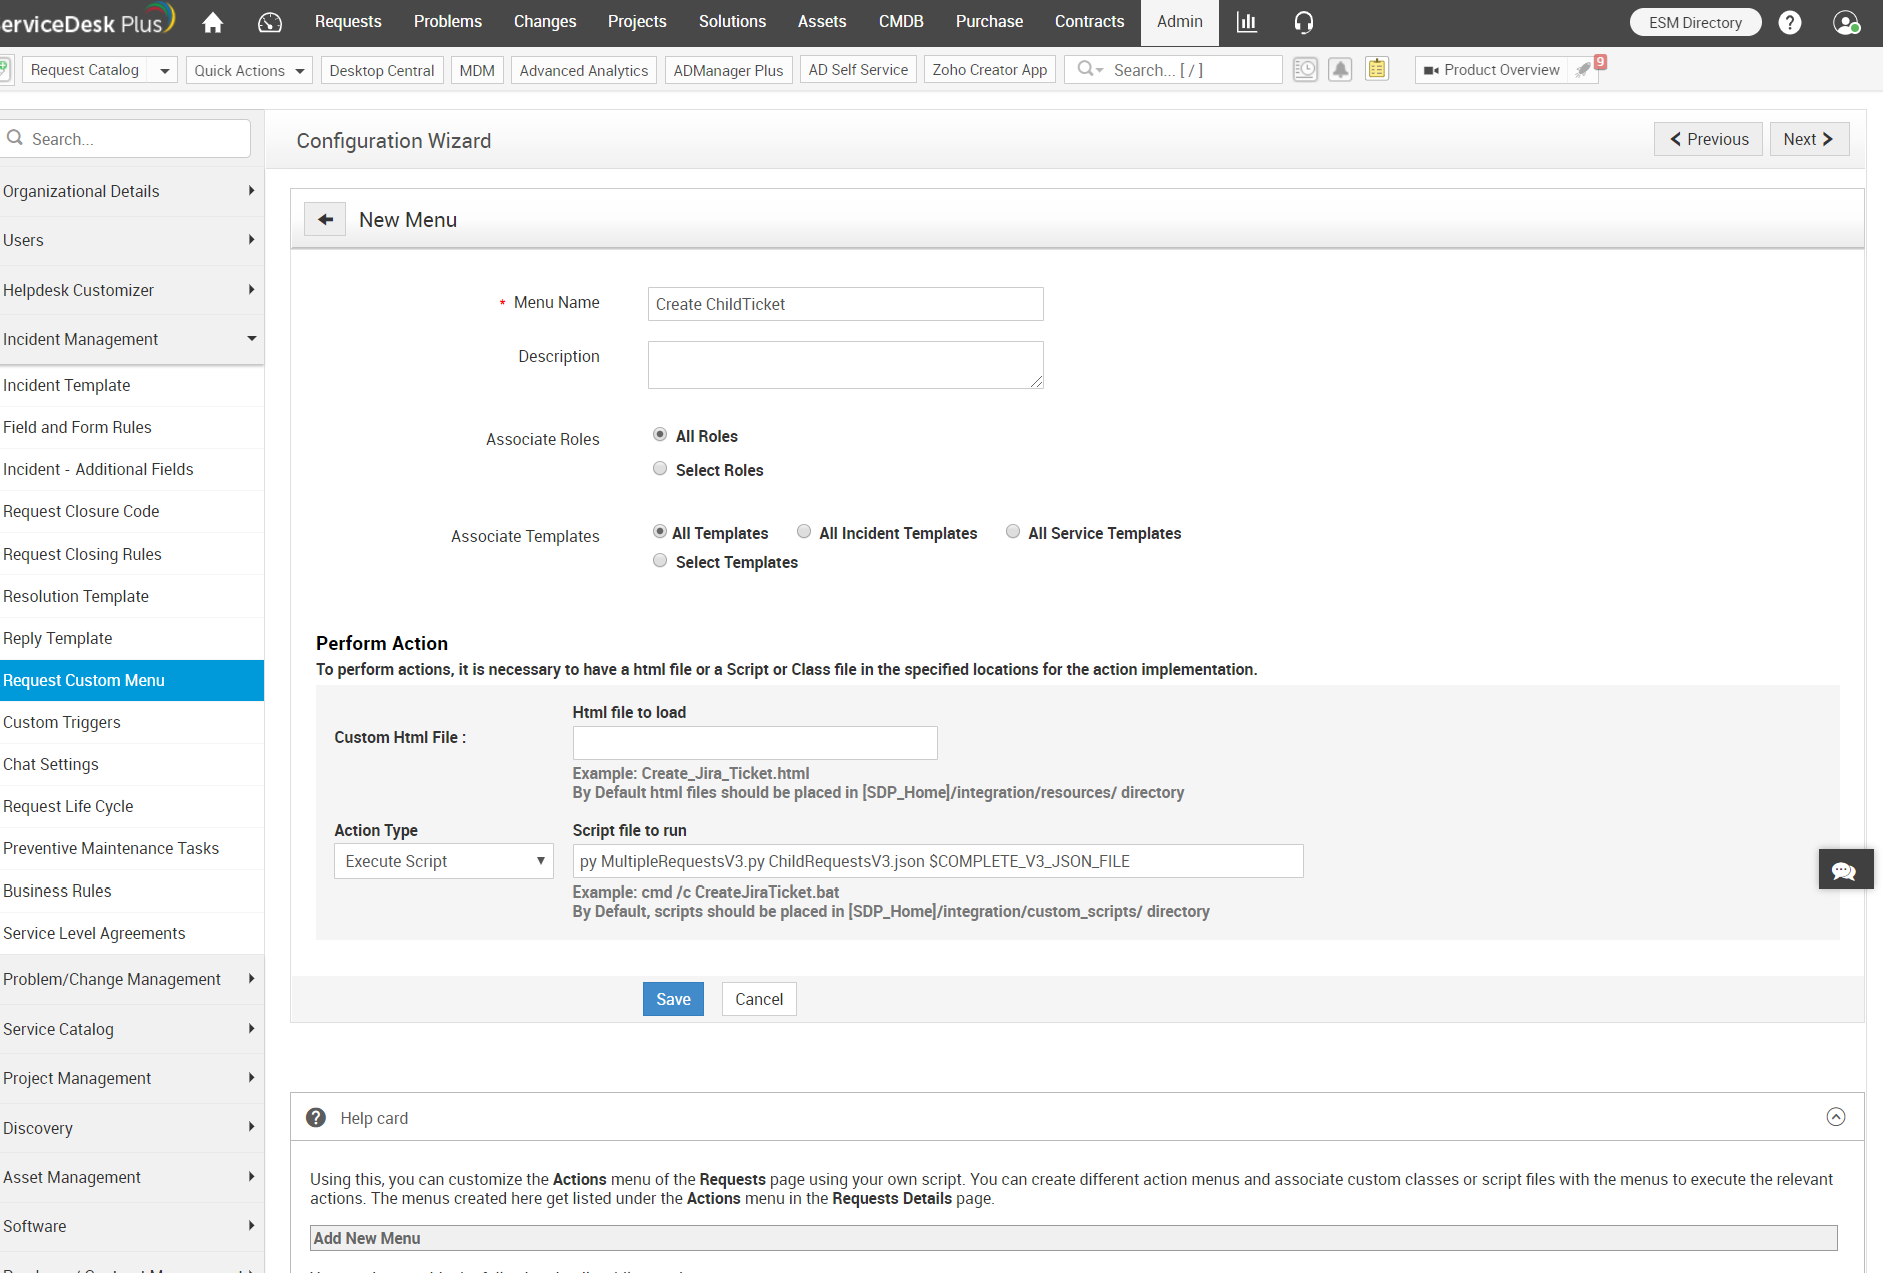Expand the Problem/Change Management section
Screen dimensions: 1883x1273
(130, 979)
